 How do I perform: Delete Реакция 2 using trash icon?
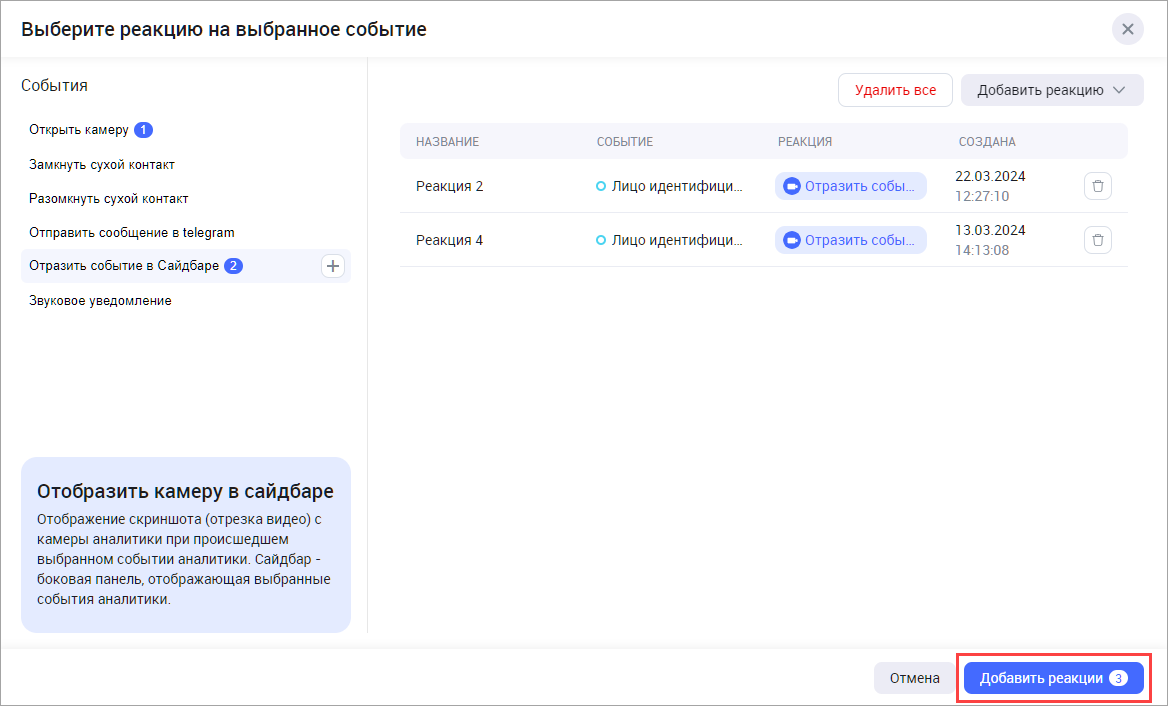[x=1098, y=186]
